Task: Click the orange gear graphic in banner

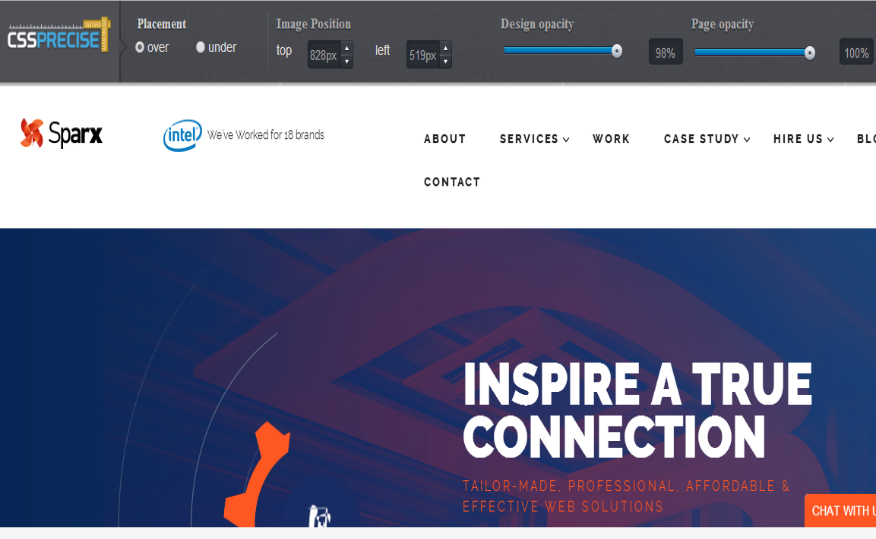Action: [256, 475]
